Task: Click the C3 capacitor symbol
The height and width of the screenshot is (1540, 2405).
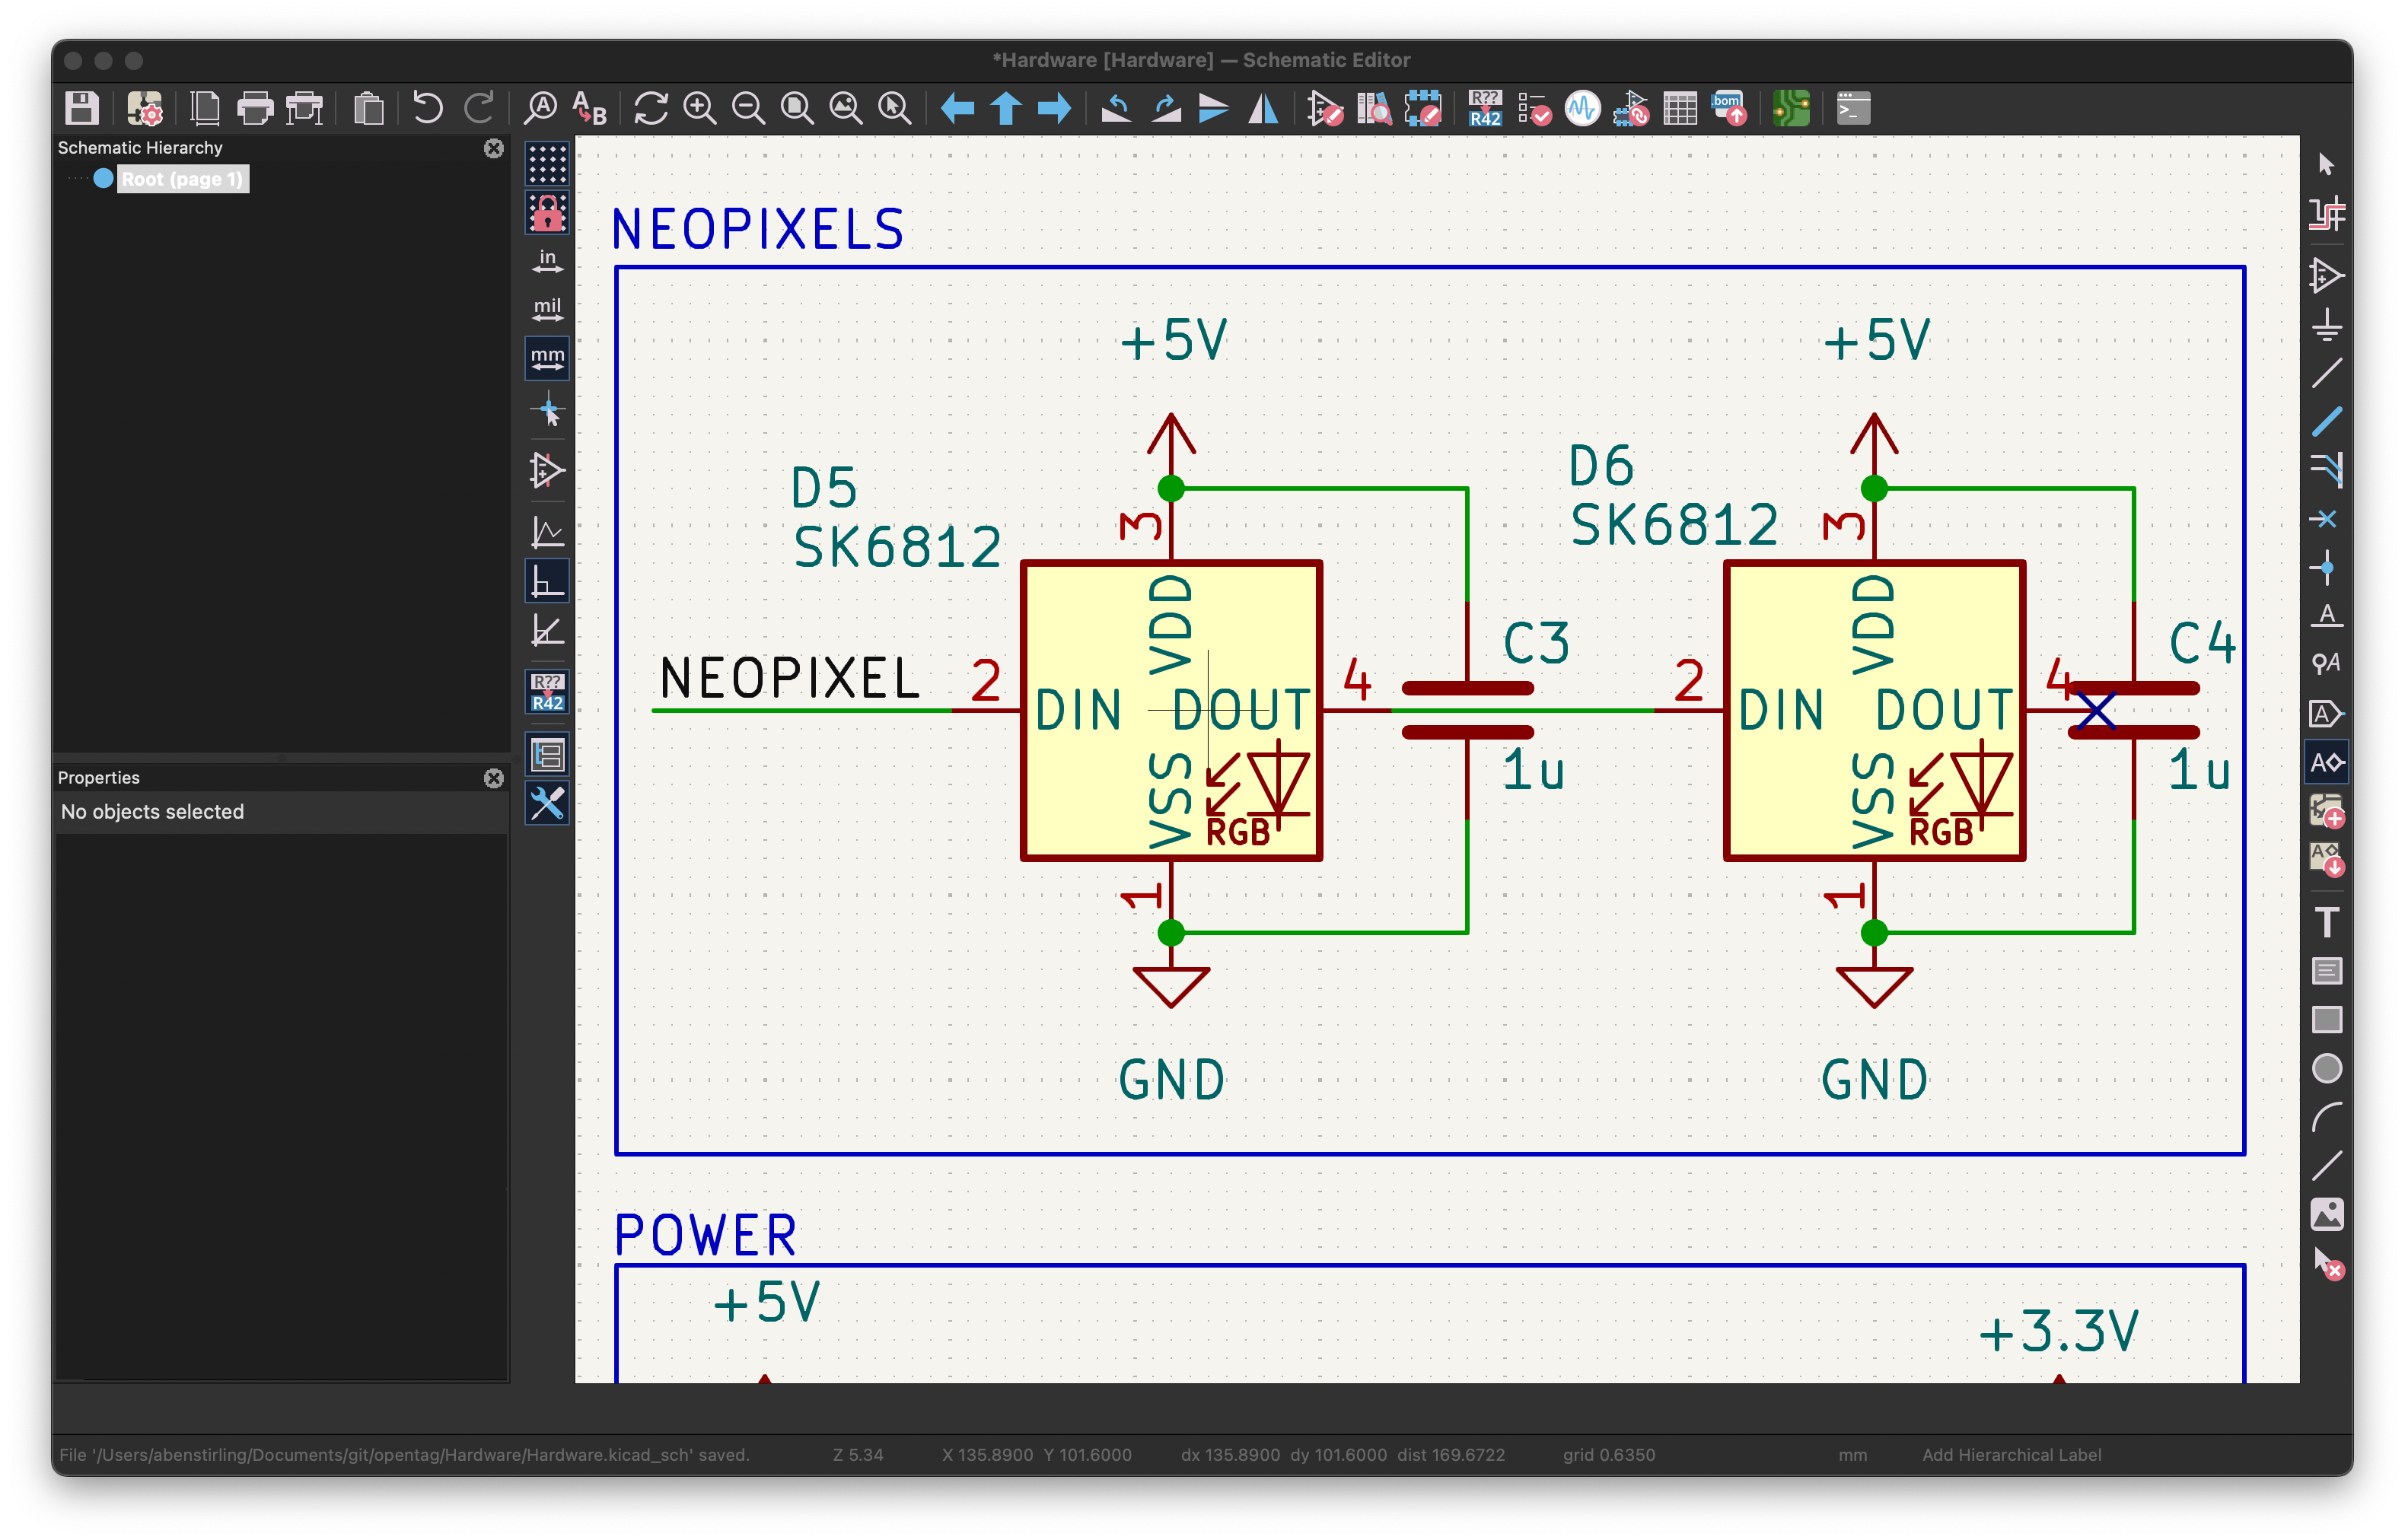Action: point(1467,710)
